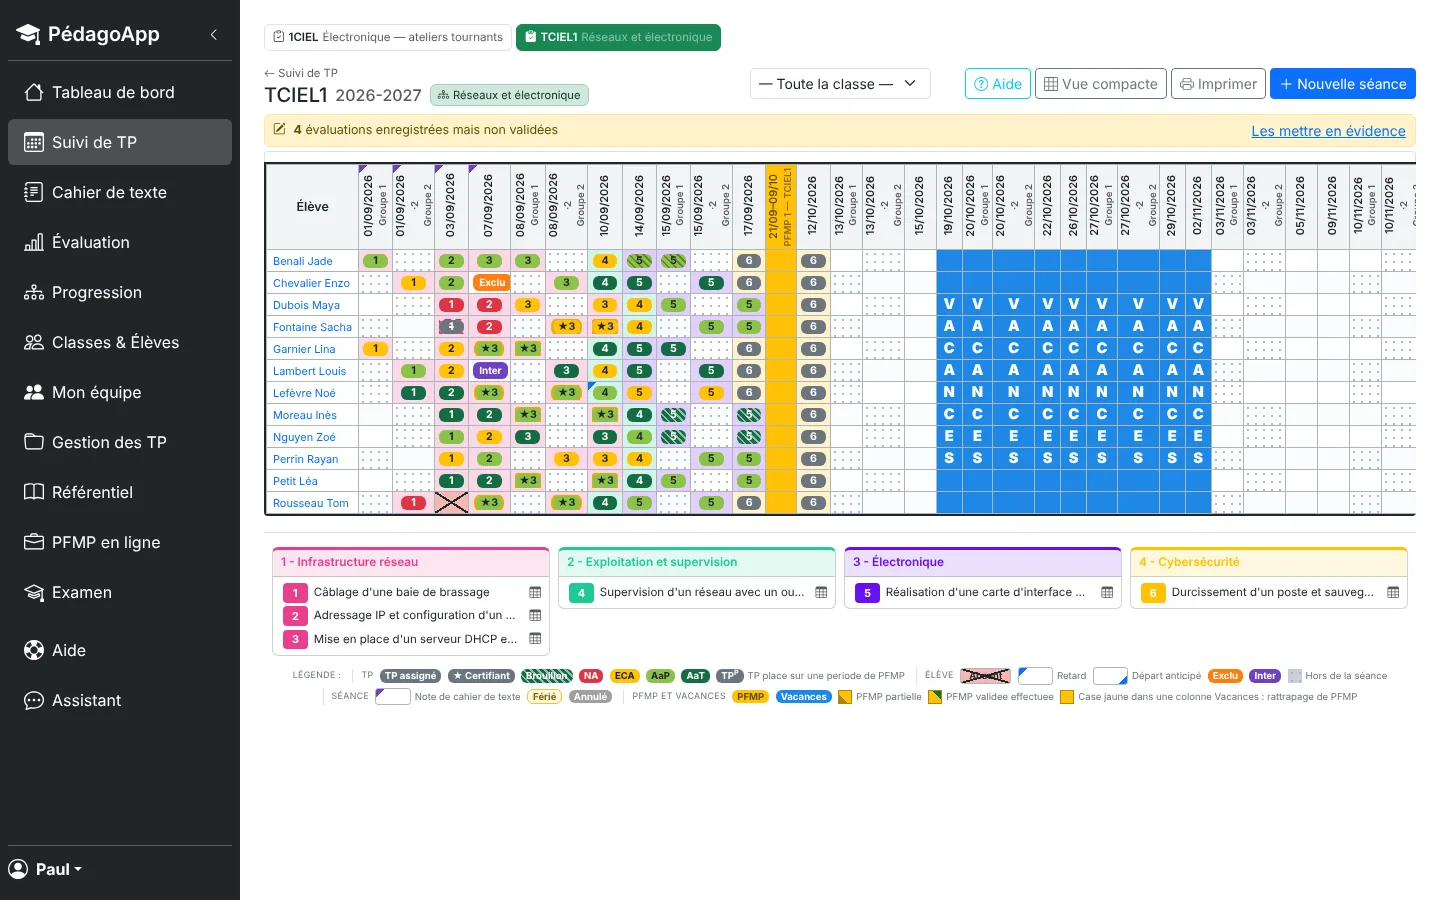Select the TCIEL1 Réseaux et électronique tab
Screen dimensions: 1440x900
(x=618, y=37)
